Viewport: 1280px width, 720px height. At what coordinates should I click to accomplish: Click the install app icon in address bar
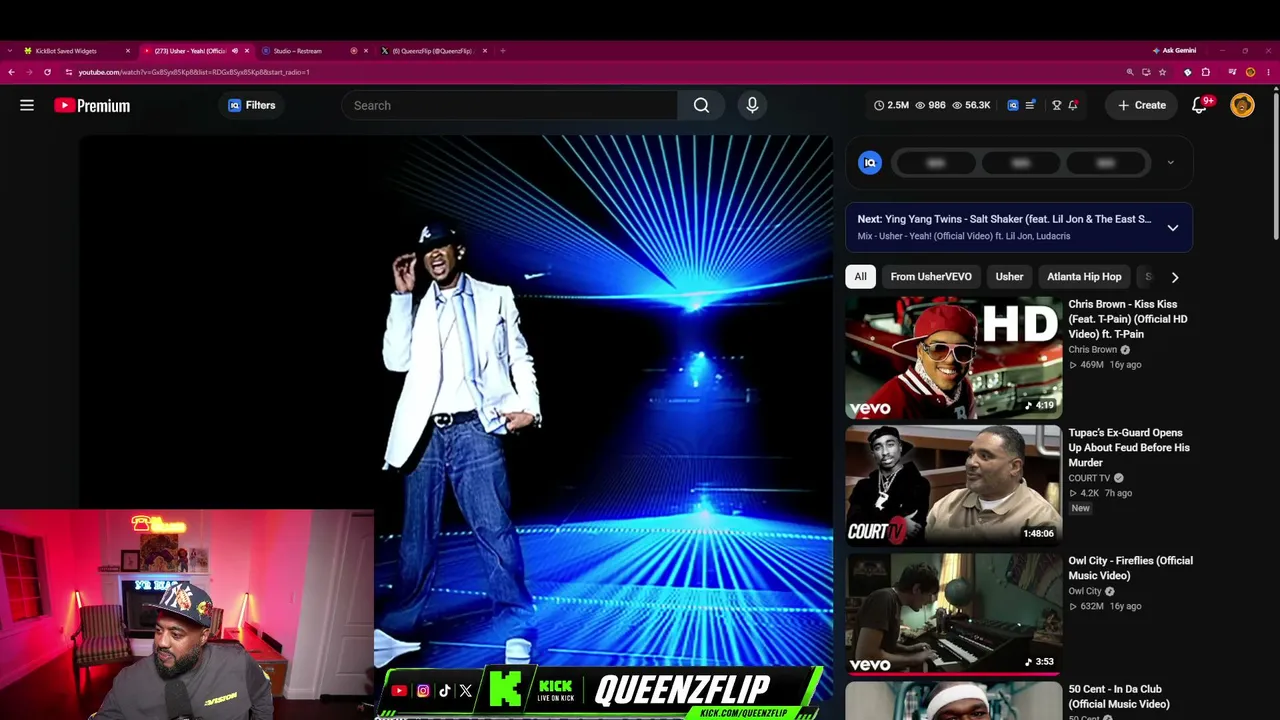(x=1146, y=72)
